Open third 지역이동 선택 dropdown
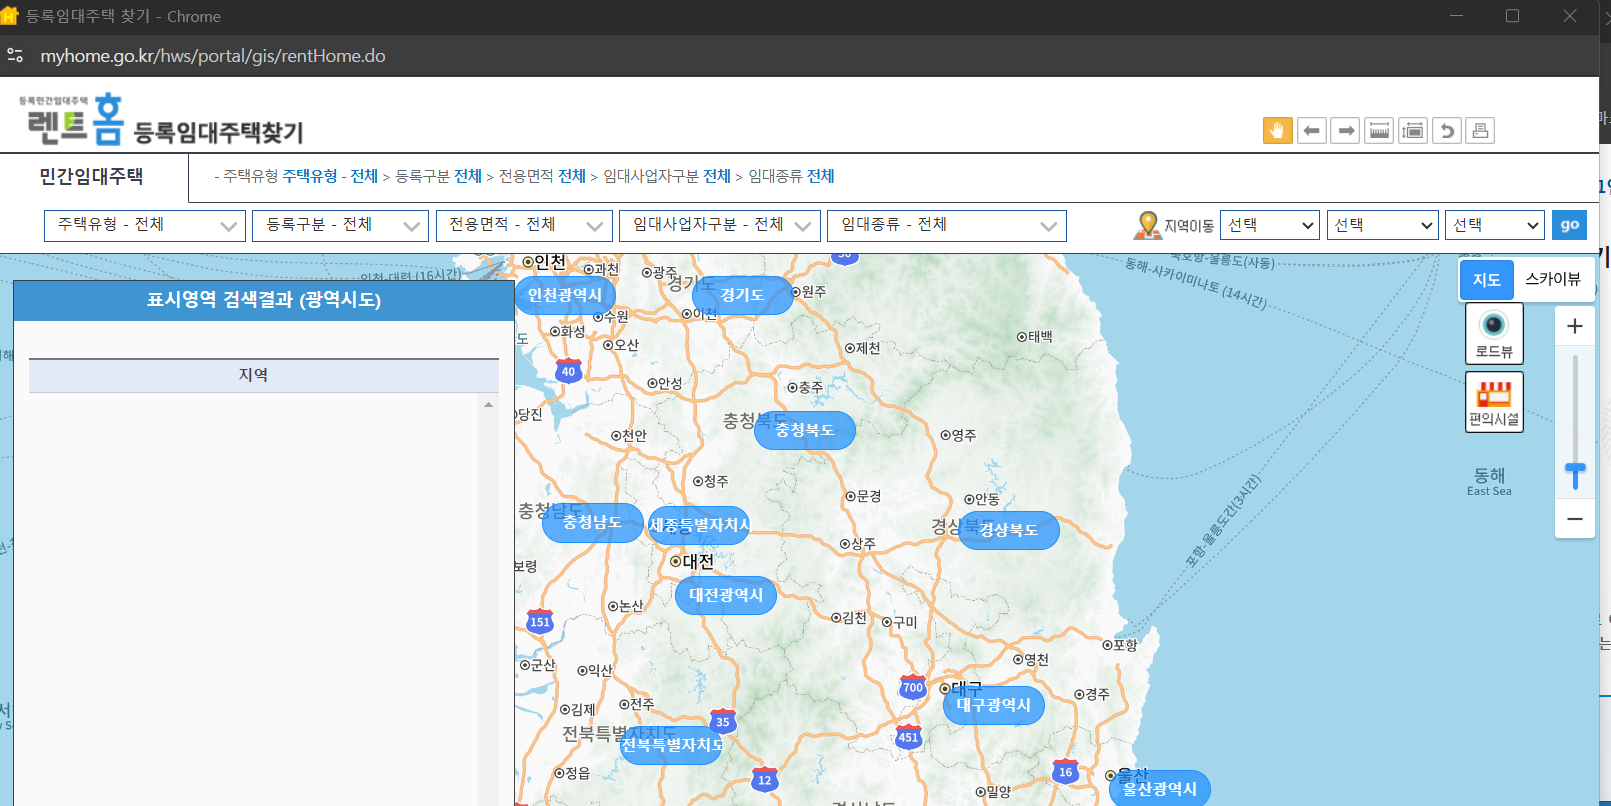1611x806 pixels. tap(1495, 225)
